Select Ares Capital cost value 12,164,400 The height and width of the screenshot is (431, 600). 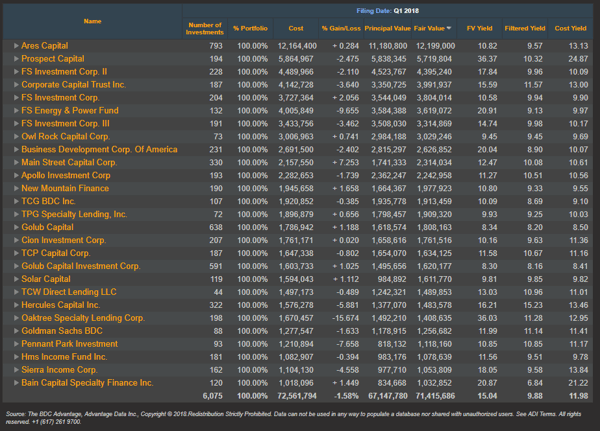coord(297,46)
